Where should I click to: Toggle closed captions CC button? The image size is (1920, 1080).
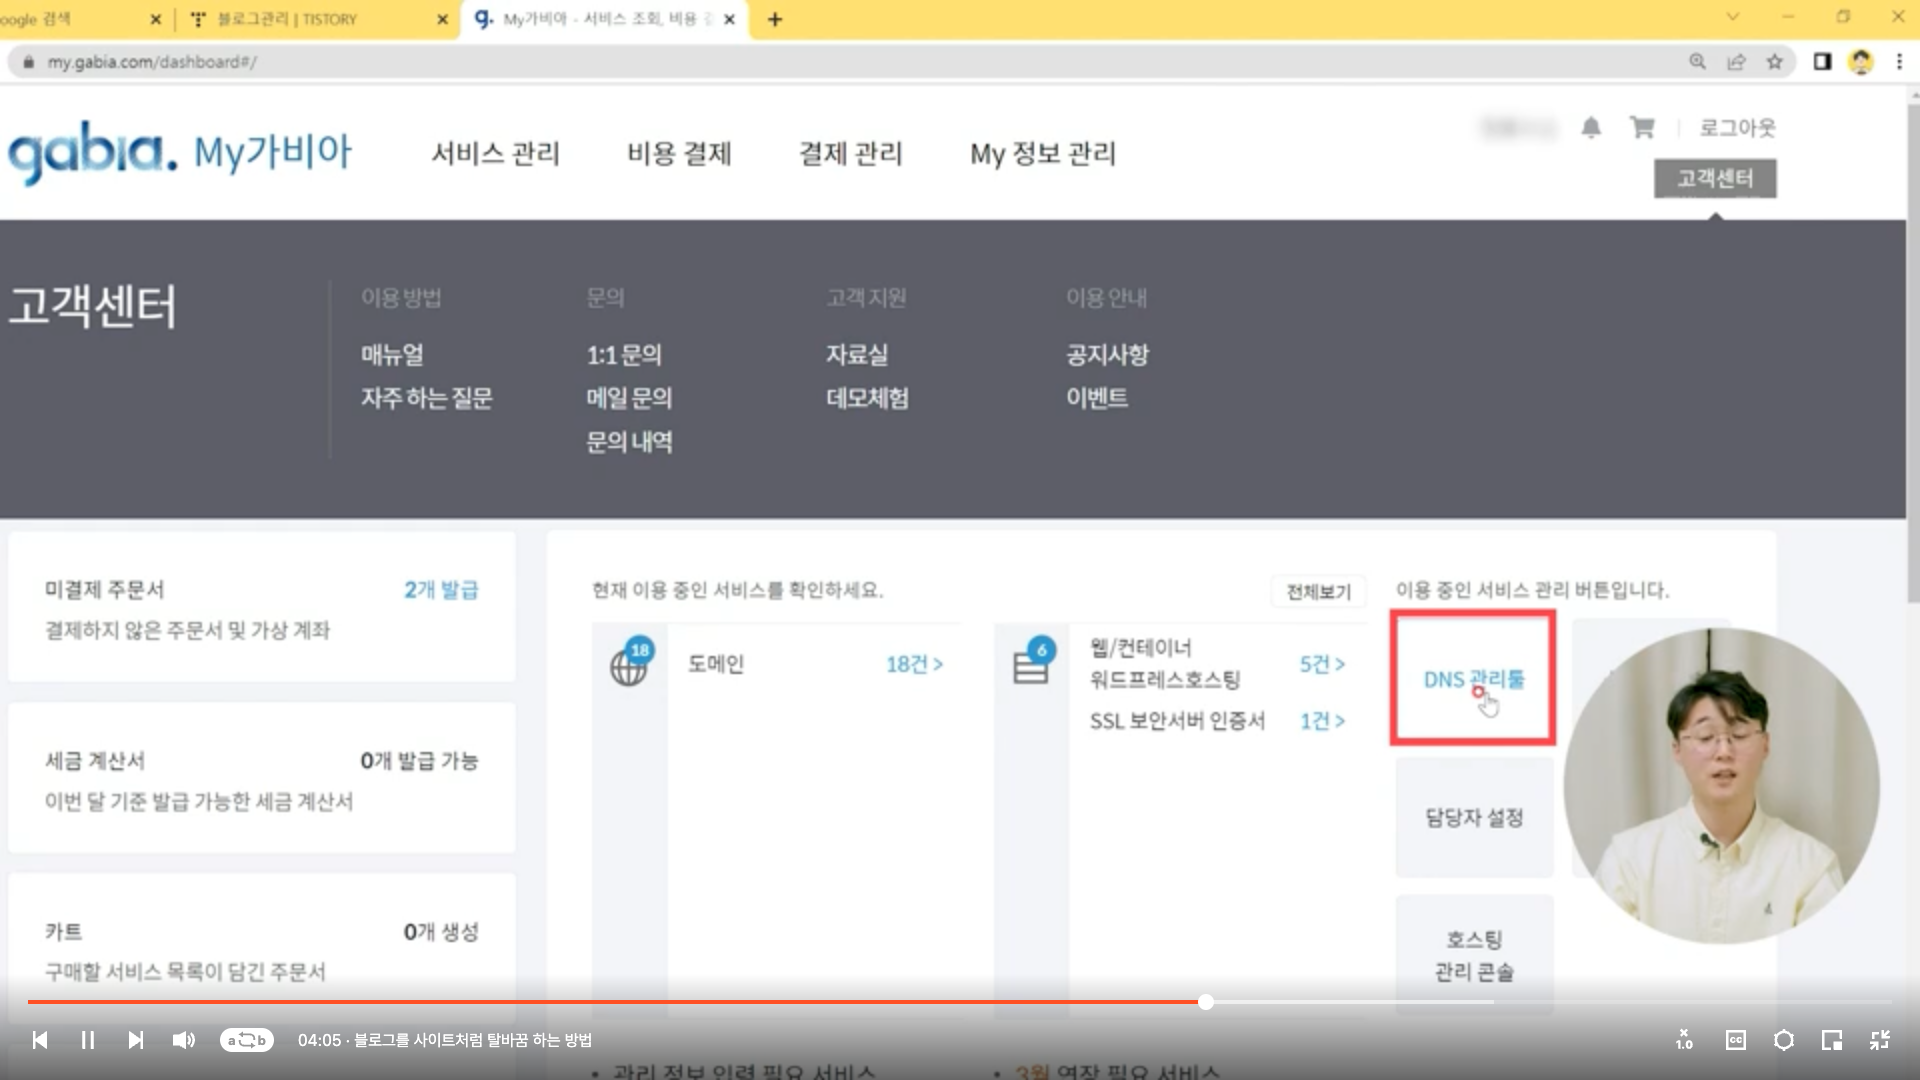[1736, 1040]
